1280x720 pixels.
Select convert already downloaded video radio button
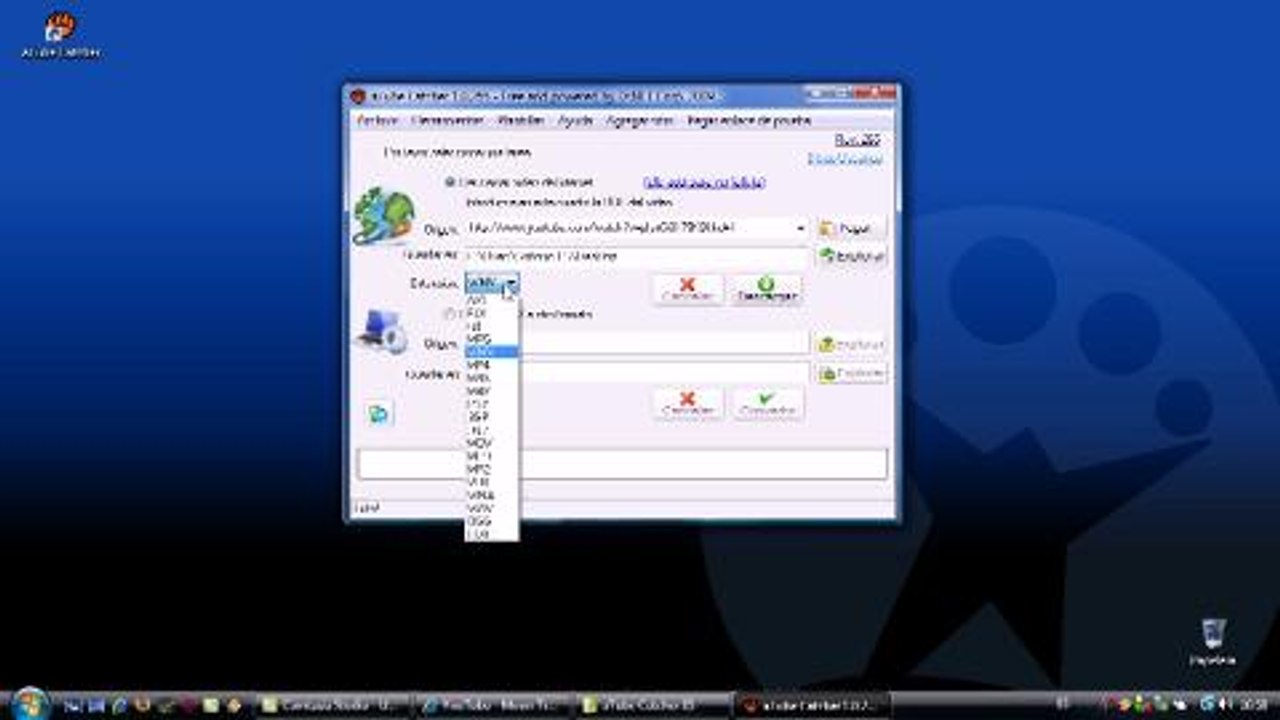pos(450,314)
